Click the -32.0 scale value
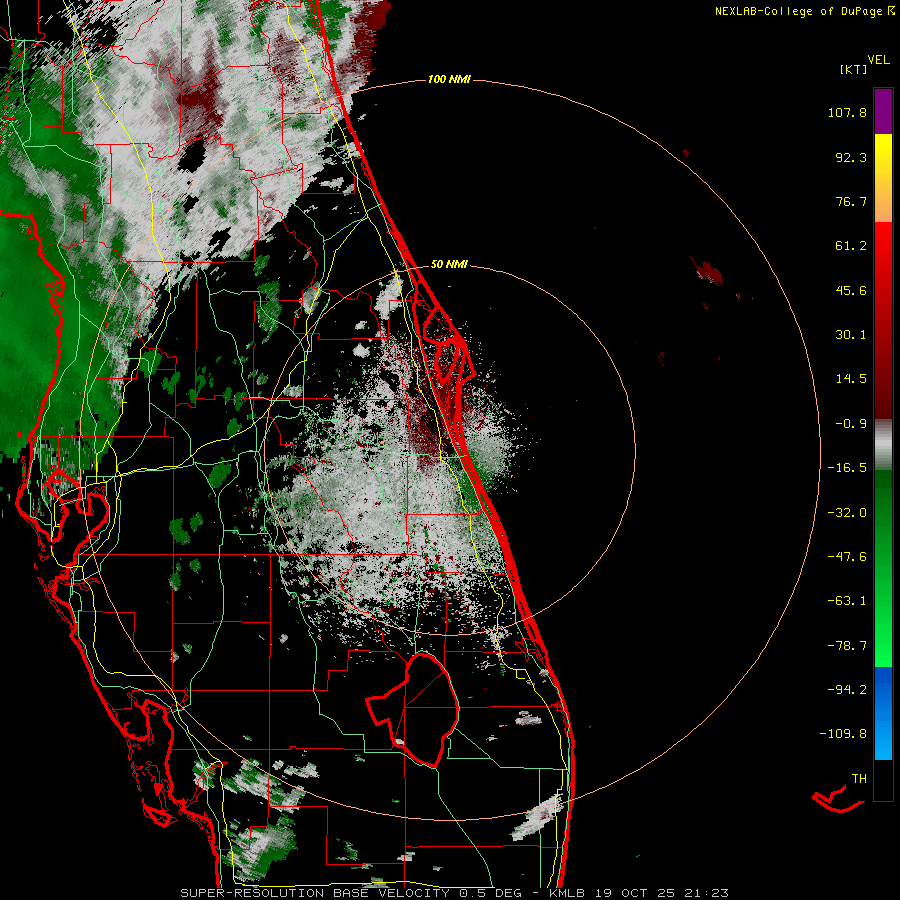900x900 pixels. (x=847, y=513)
